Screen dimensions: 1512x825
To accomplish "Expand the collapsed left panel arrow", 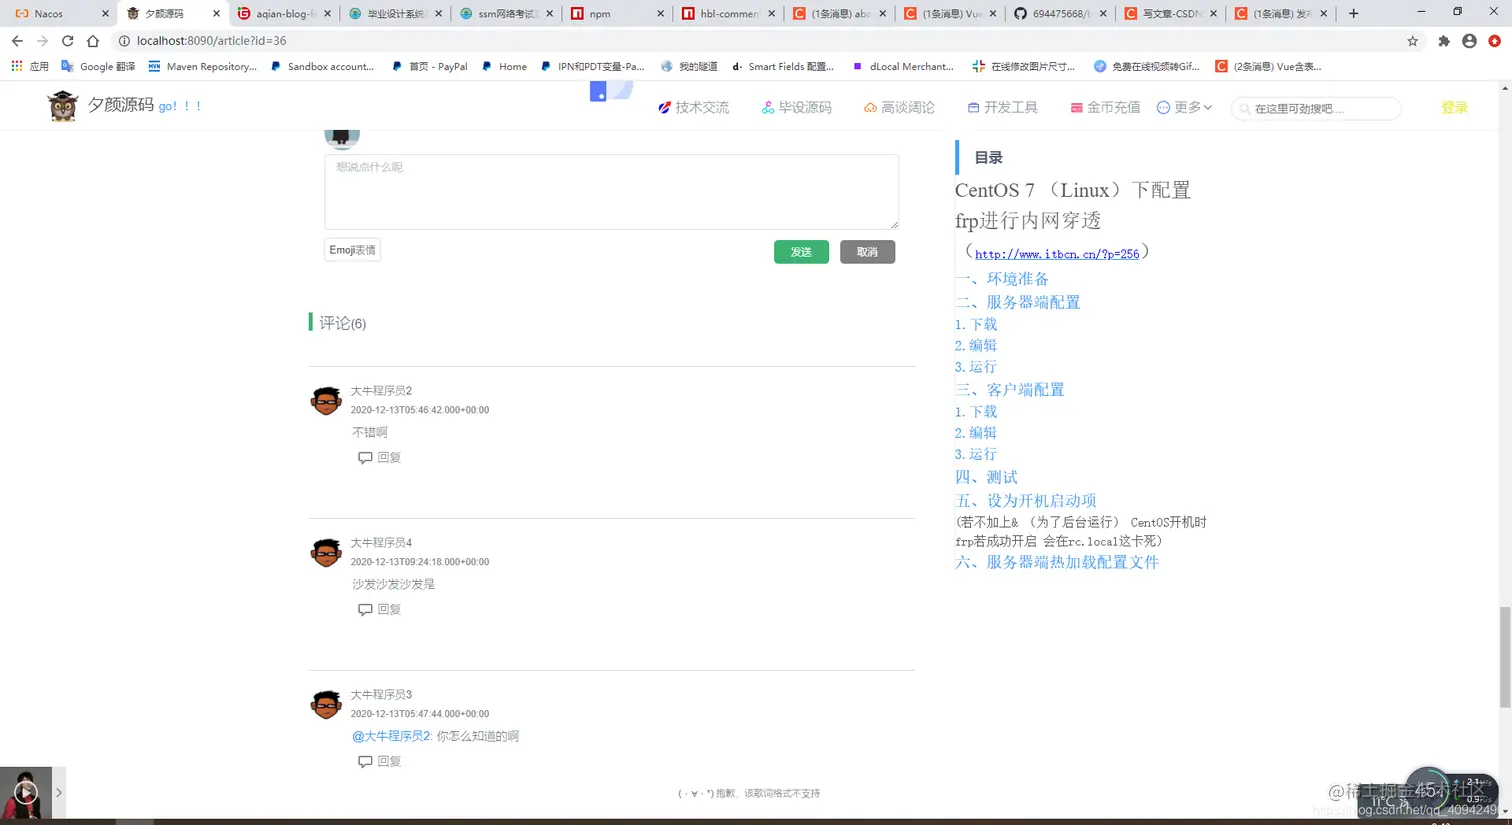I will tap(57, 792).
